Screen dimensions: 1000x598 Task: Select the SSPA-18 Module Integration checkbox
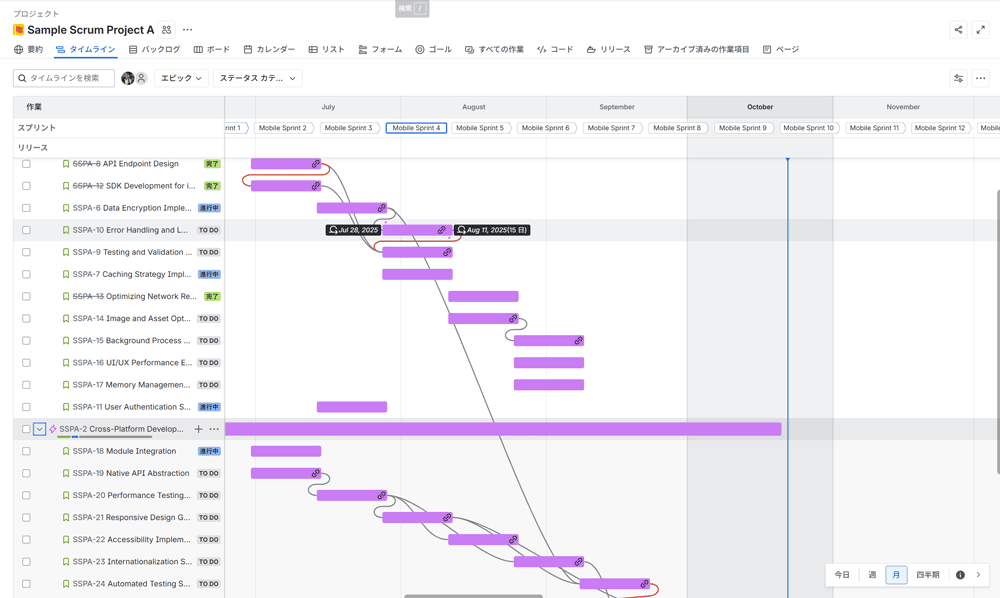pos(26,451)
